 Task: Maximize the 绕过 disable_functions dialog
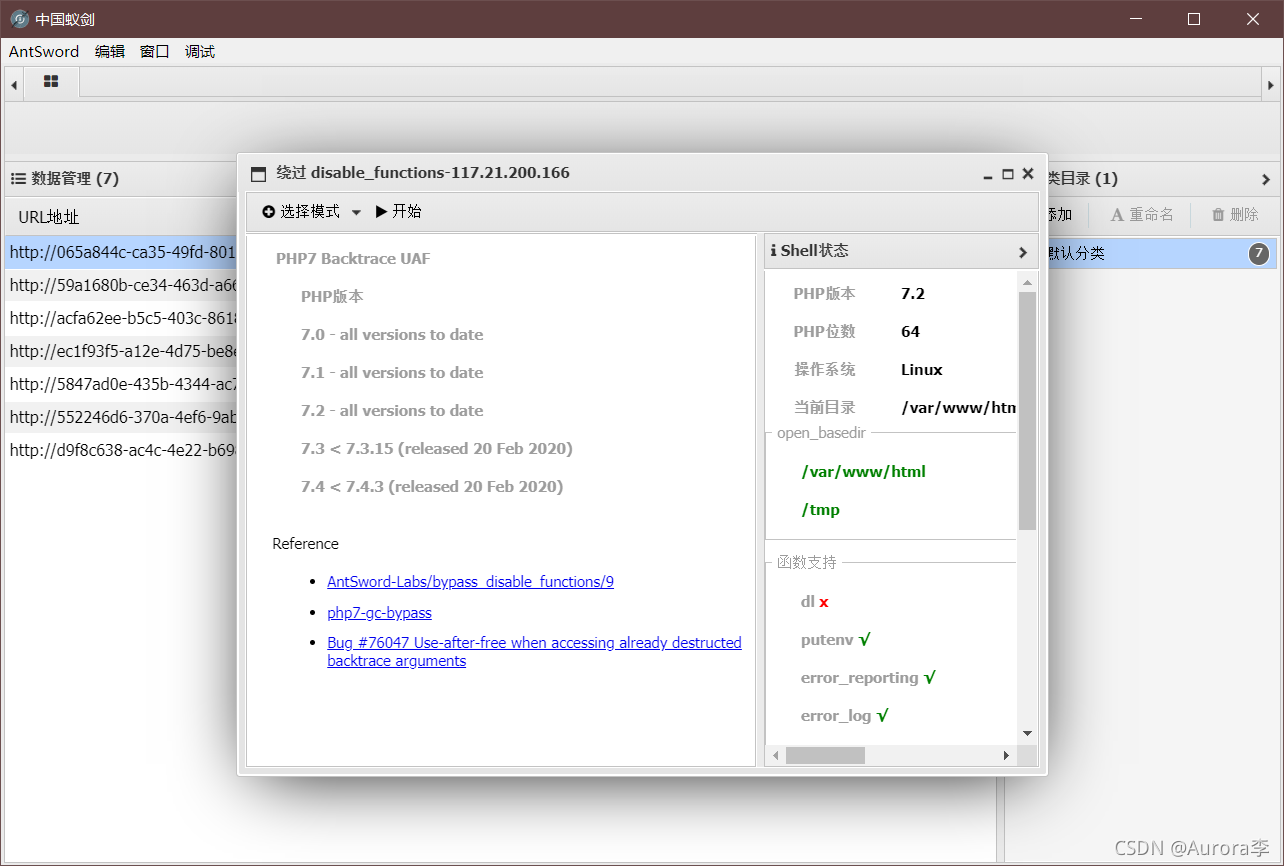pyautogui.click(x=1008, y=174)
